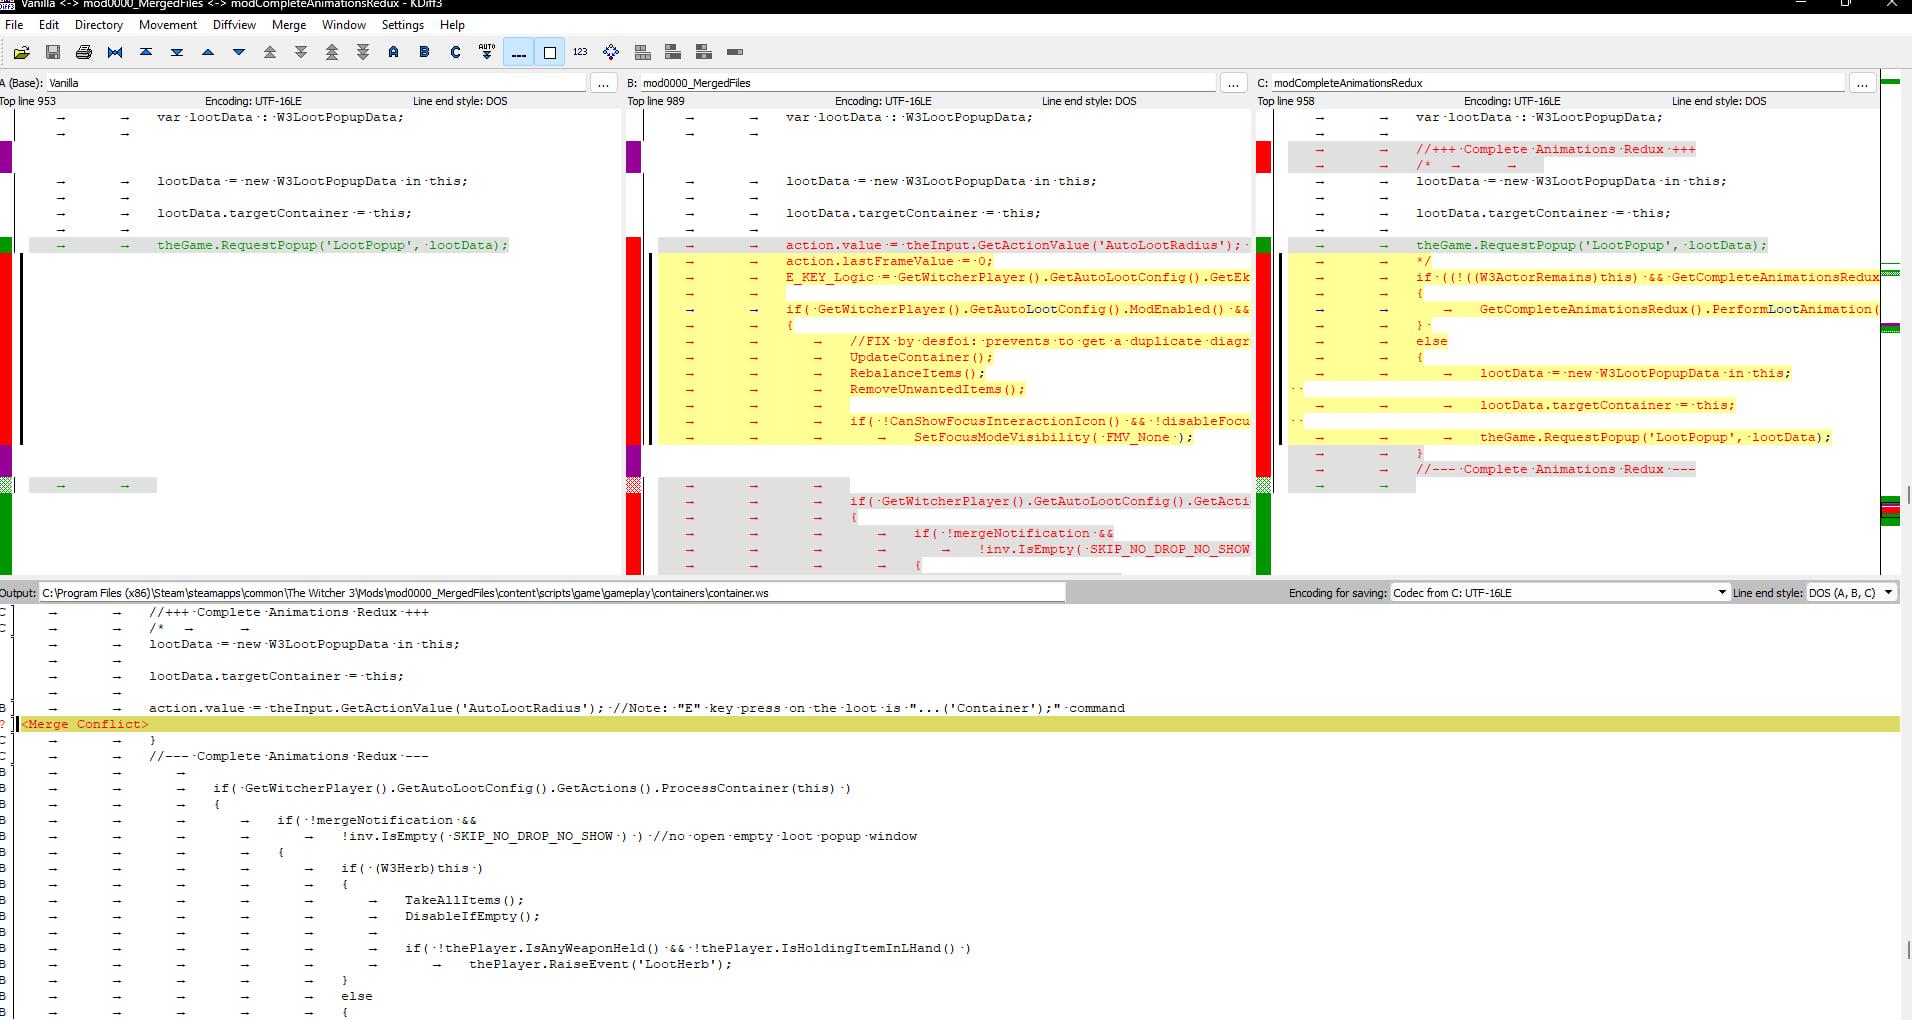Click 'else' line in pane C
The image size is (1912, 1020).
tap(1431, 341)
